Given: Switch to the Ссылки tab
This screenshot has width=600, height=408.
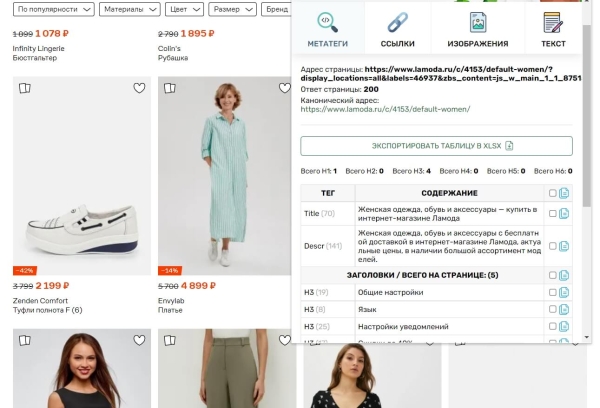Looking at the screenshot, I should tap(398, 29).
